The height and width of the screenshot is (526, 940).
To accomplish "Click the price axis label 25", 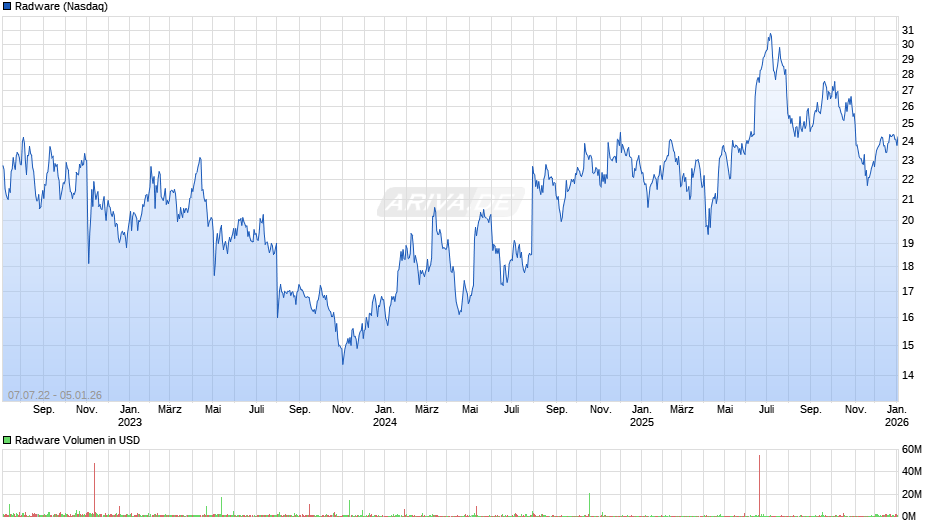I will (908, 124).
